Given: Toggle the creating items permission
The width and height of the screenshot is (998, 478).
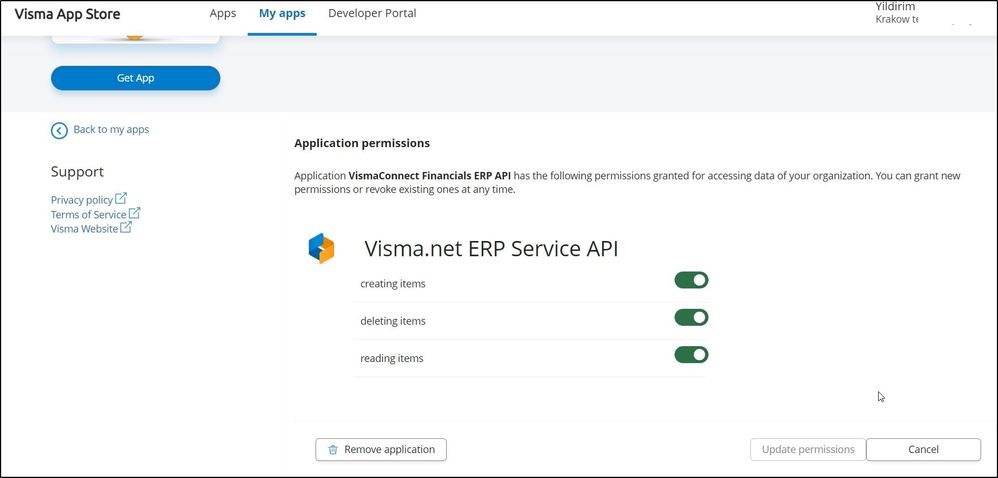Looking at the screenshot, I should (691, 281).
